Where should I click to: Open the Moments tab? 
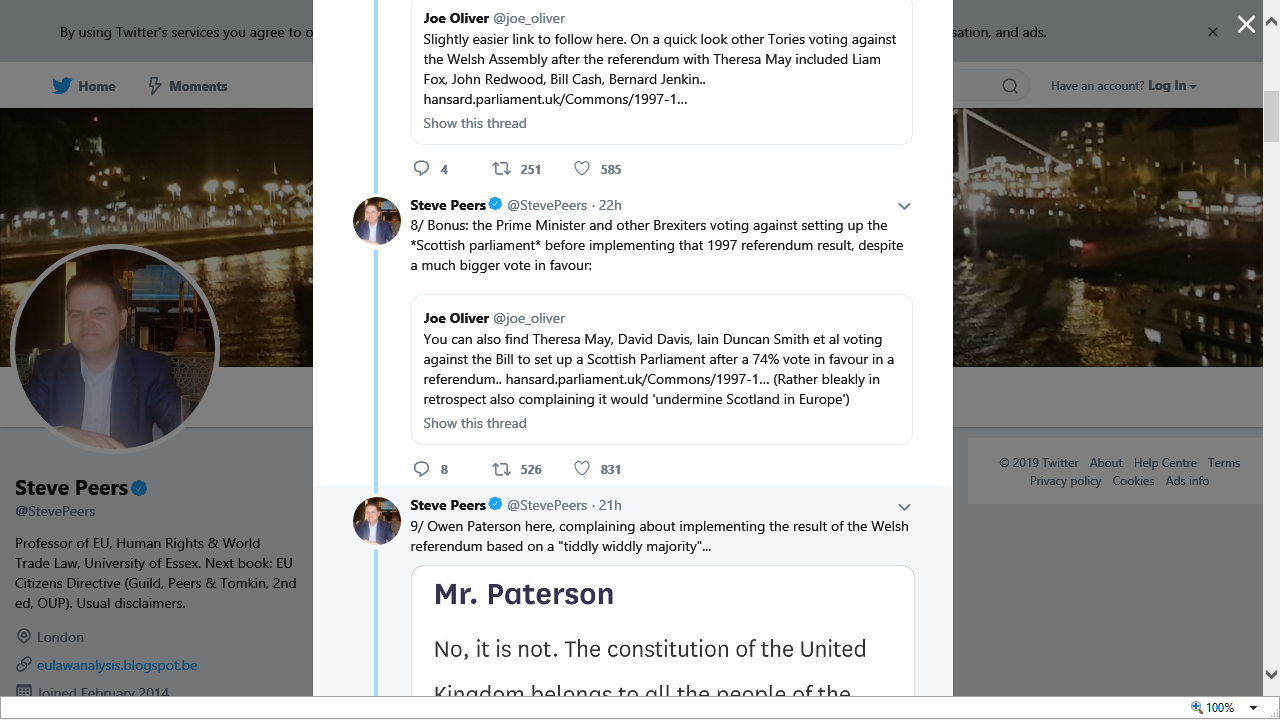tap(187, 86)
